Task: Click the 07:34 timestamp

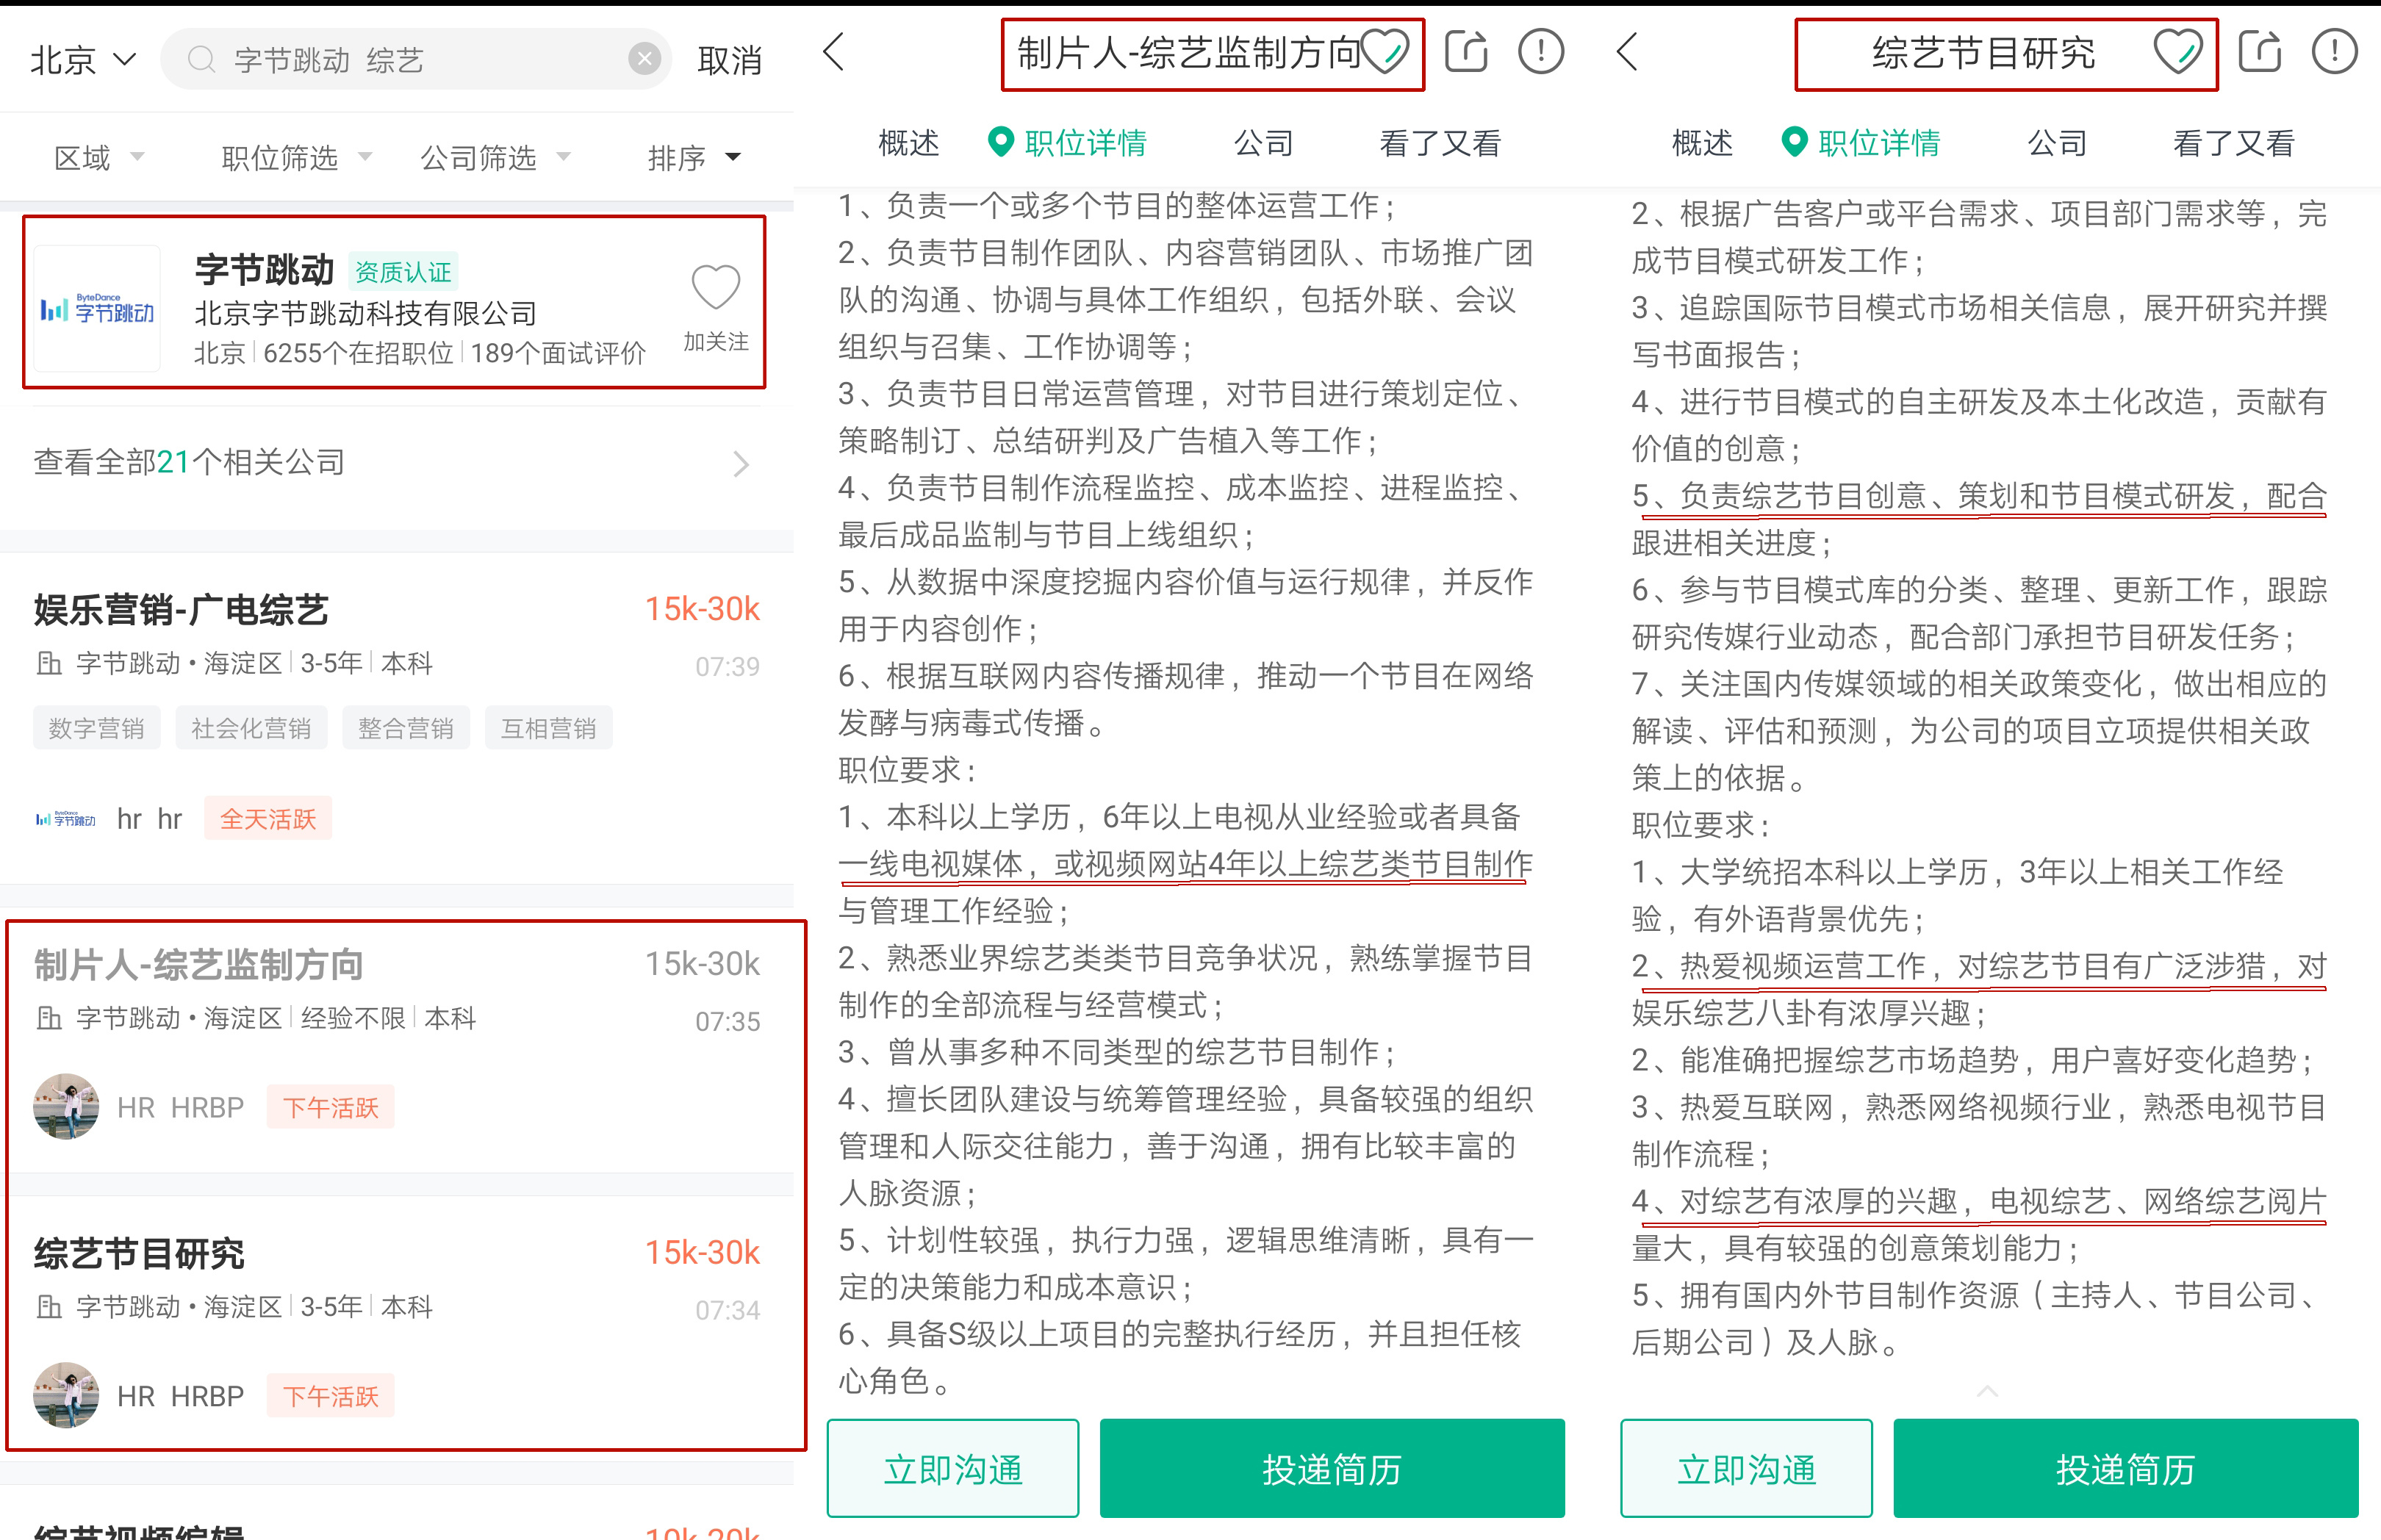Action: pyautogui.click(x=728, y=1309)
